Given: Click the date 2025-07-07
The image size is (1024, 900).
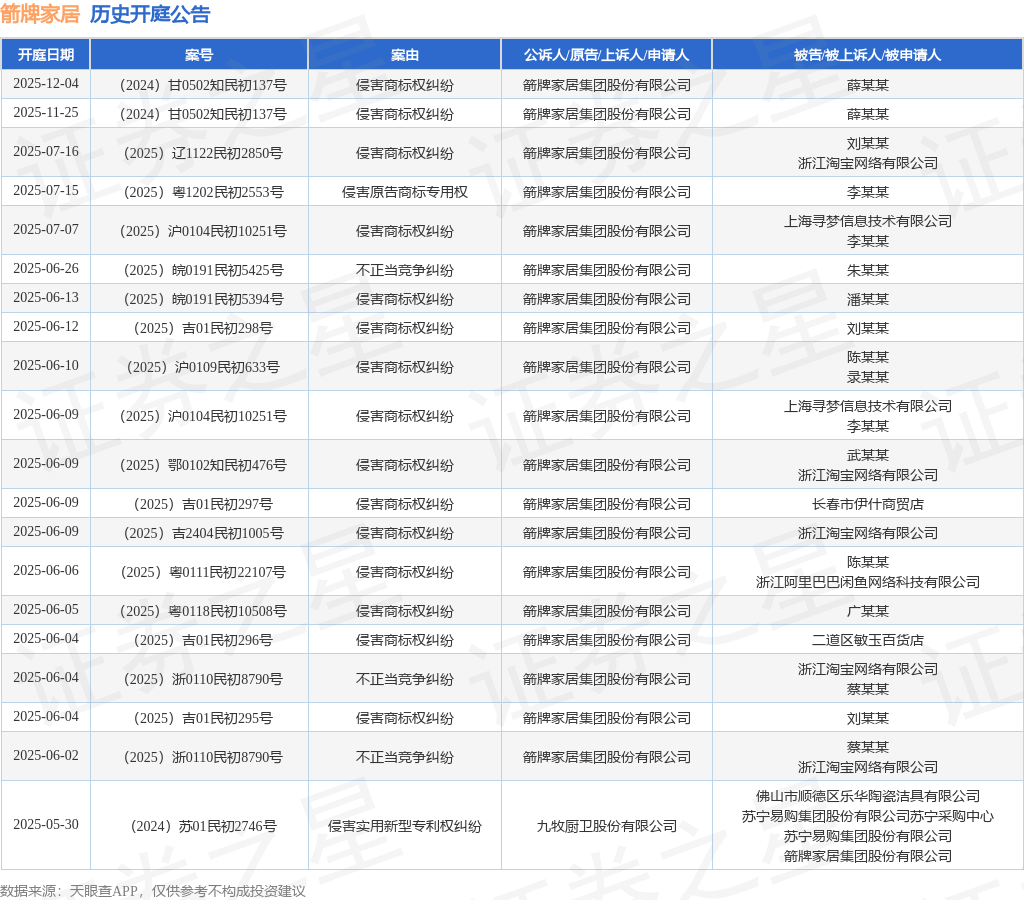Looking at the screenshot, I should (46, 230).
